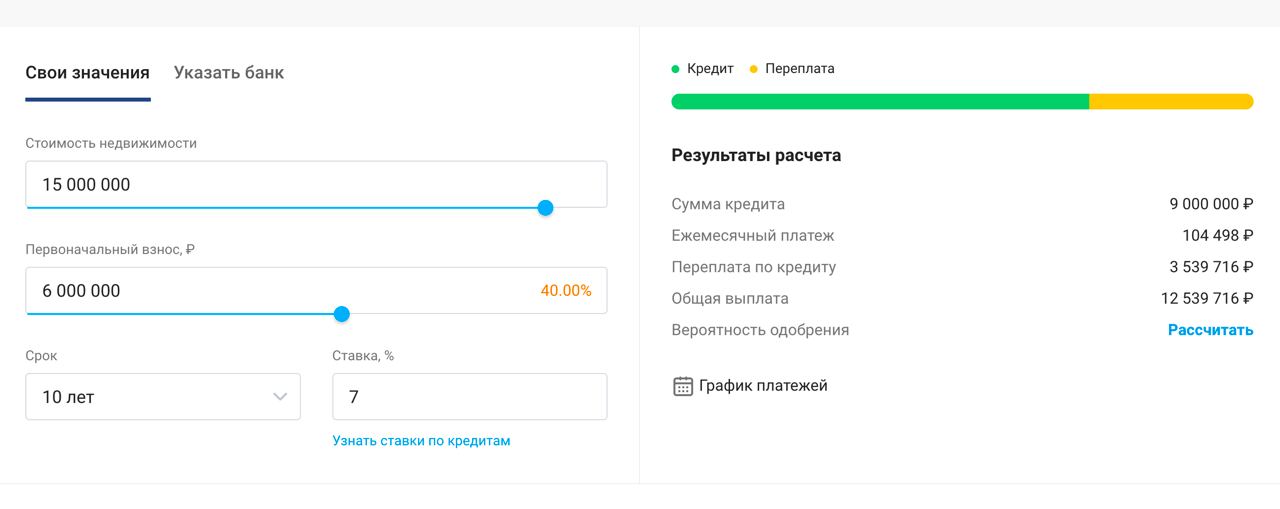Viewport: 1280px width, 509px height.
Task: Click into the Ставка, % input field
Action: [x=469, y=397]
